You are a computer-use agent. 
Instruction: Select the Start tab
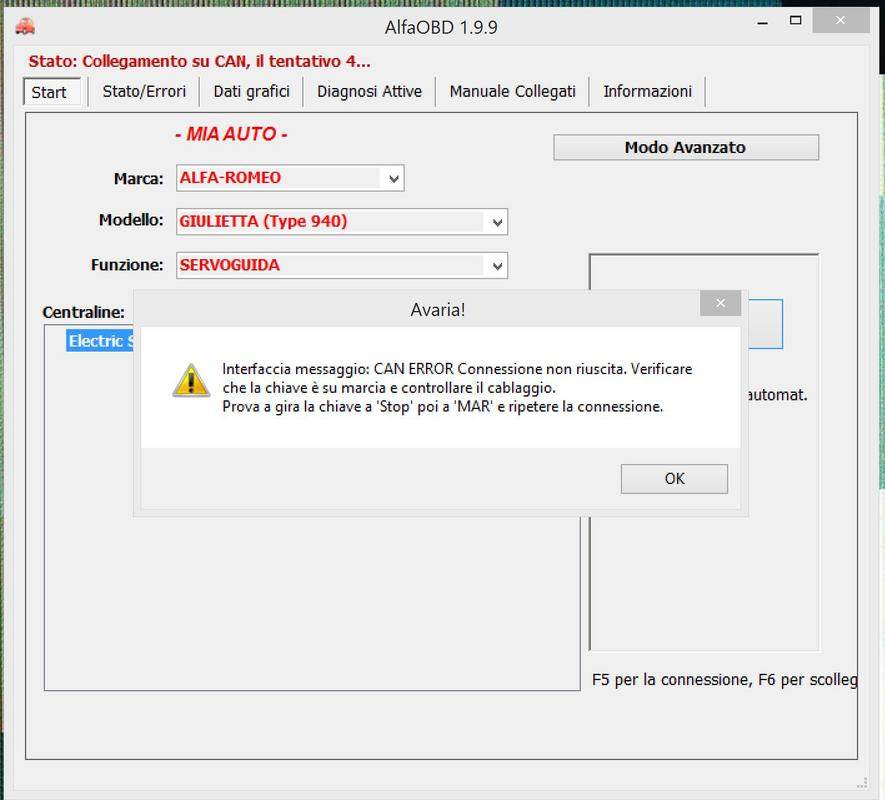coord(49,92)
